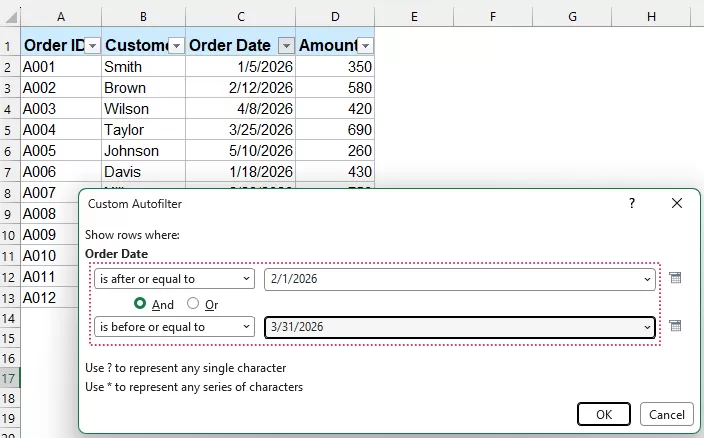Select row 13 header
The width and height of the screenshot is (704, 438).
coord(10,298)
